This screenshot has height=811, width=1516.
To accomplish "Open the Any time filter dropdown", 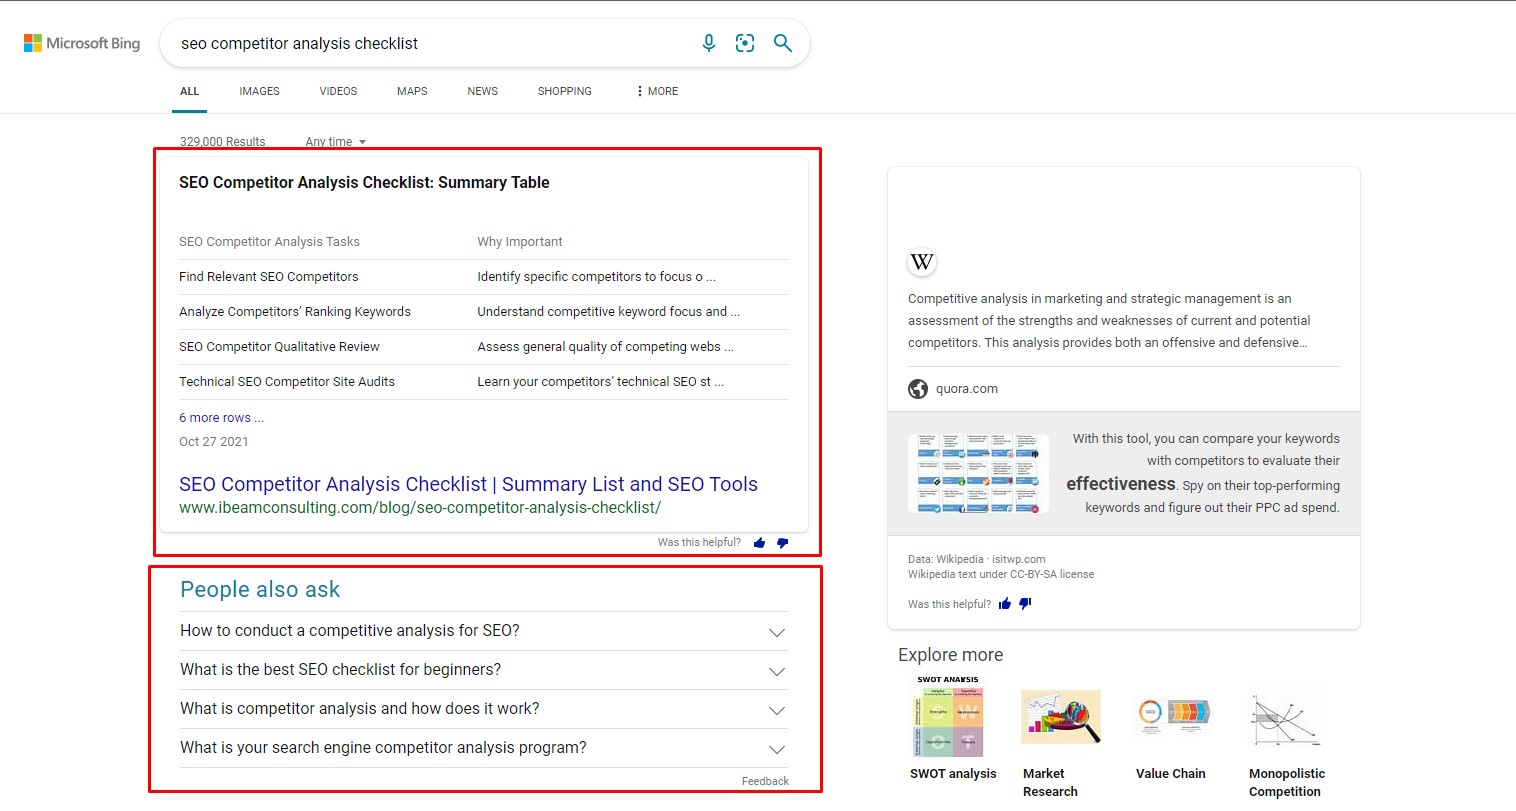I will pos(336,142).
